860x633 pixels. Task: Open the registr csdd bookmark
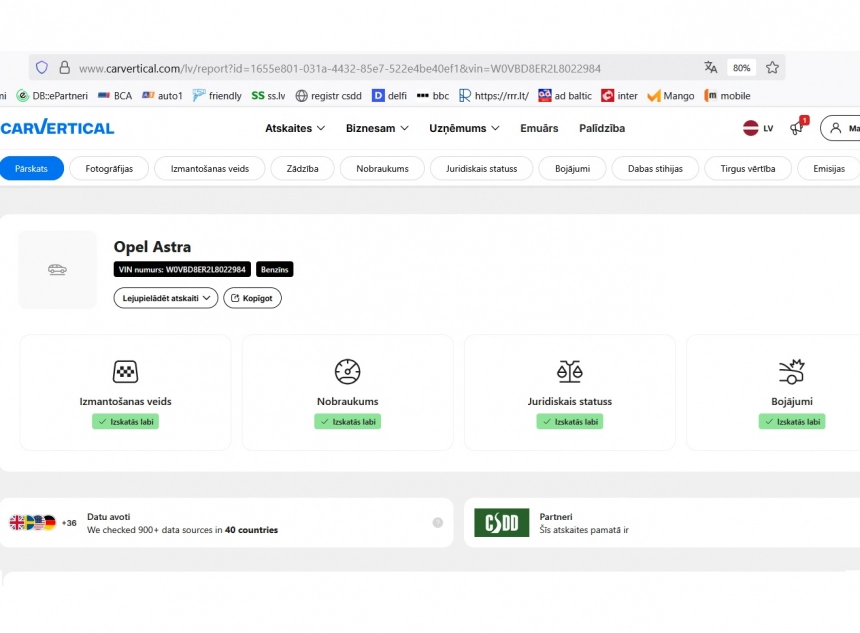[x=329, y=96]
